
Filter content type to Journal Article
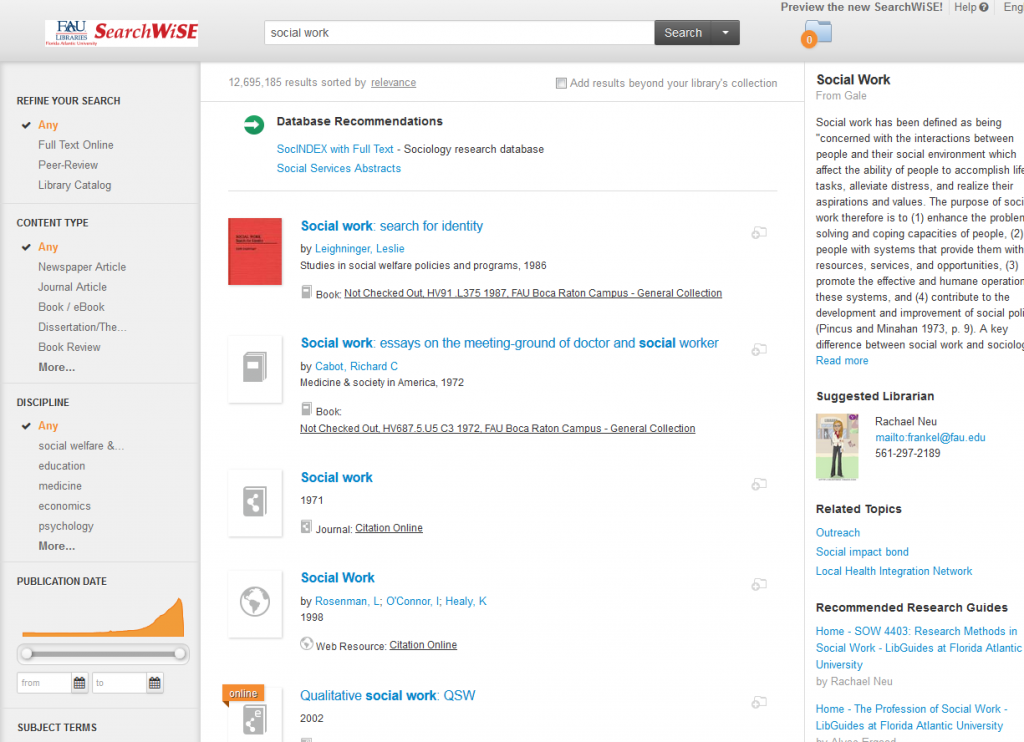[72, 287]
